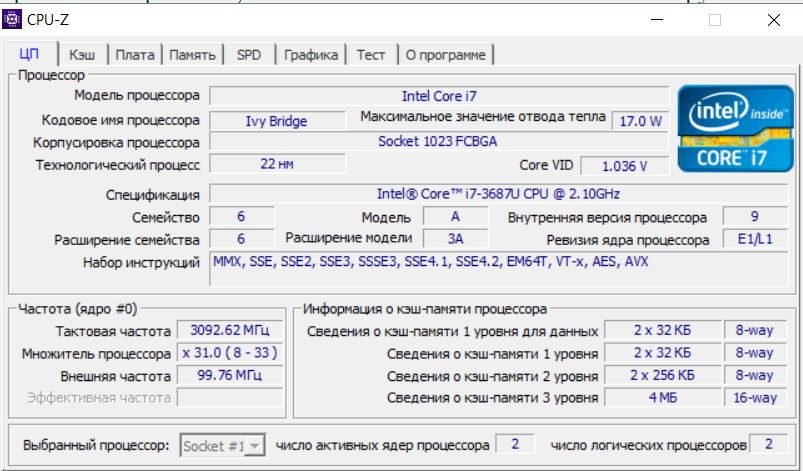Open the SPD tab
This screenshot has height=471, width=803.
(x=249, y=54)
